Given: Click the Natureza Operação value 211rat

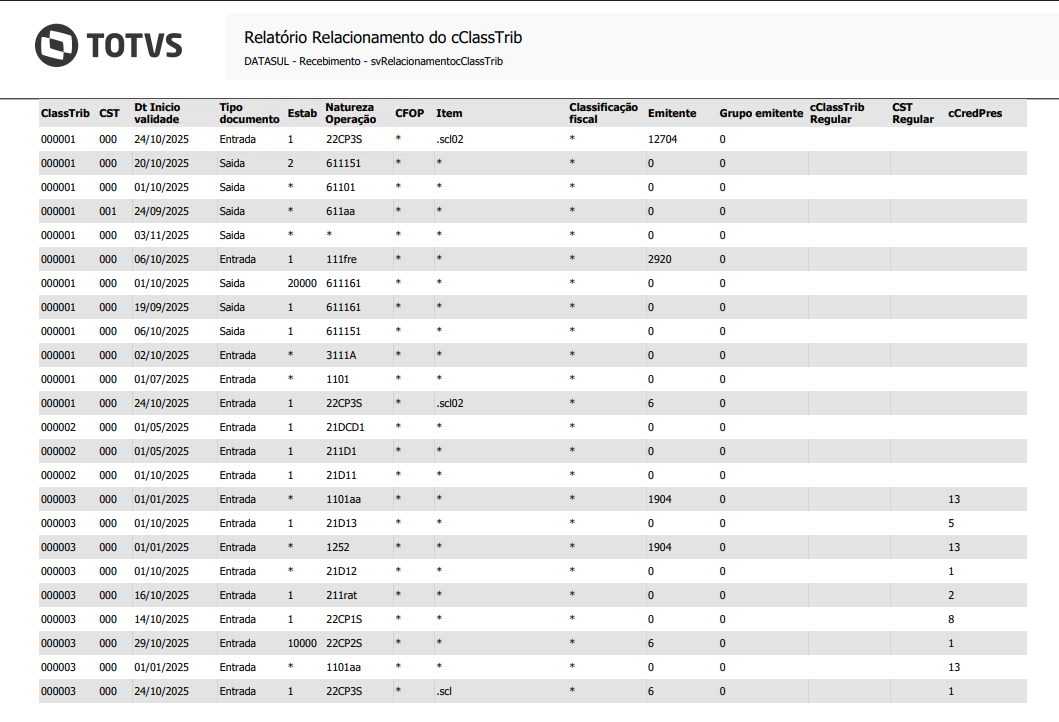Looking at the screenshot, I should pyautogui.click(x=342, y=596).
